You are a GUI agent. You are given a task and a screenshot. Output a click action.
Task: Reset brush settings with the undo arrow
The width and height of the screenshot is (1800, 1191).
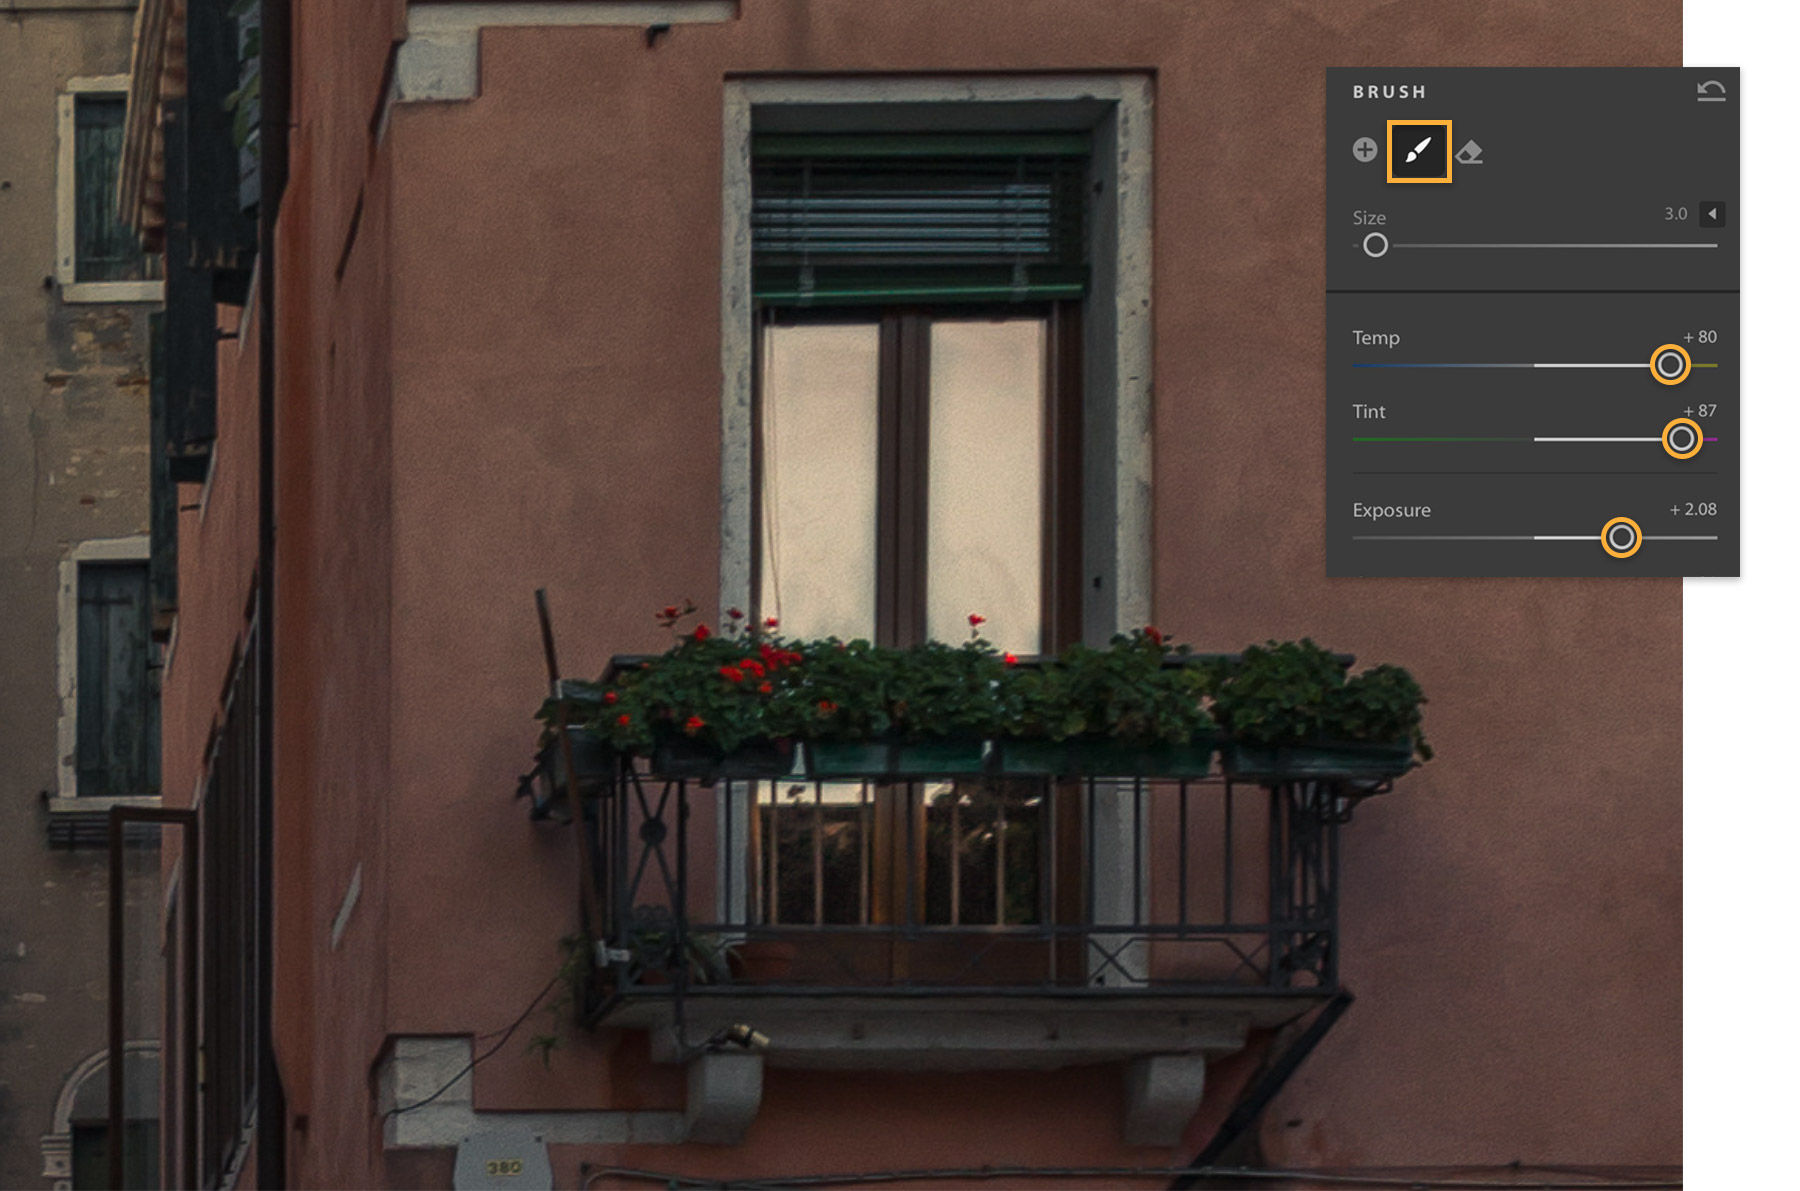click(1711, 91)
